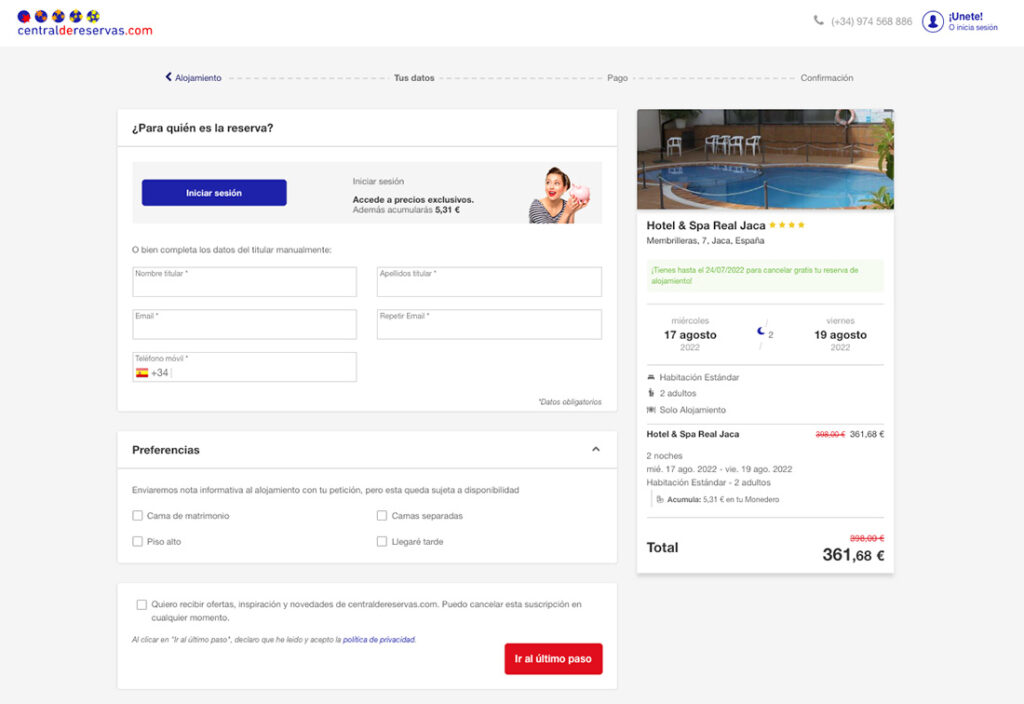Focus the Teléfono móvil field
This screenshot has width=1024, height=704.
(244, 367)
